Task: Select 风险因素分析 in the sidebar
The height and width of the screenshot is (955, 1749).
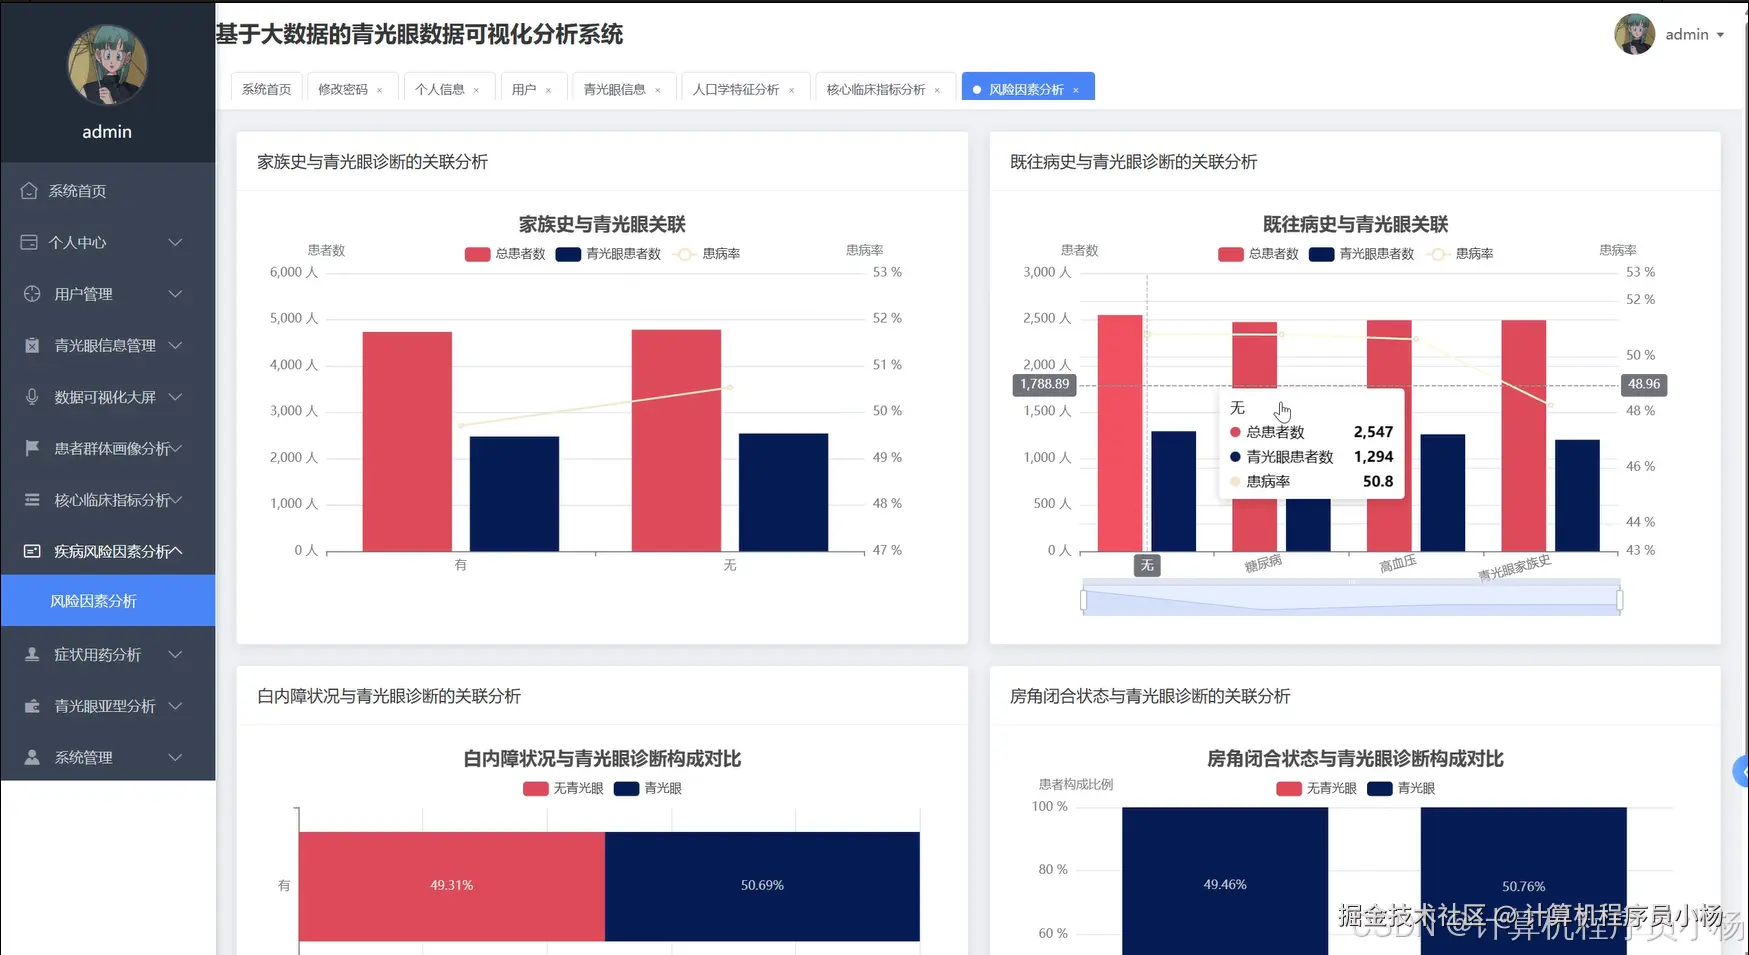Action: [108, 601]
